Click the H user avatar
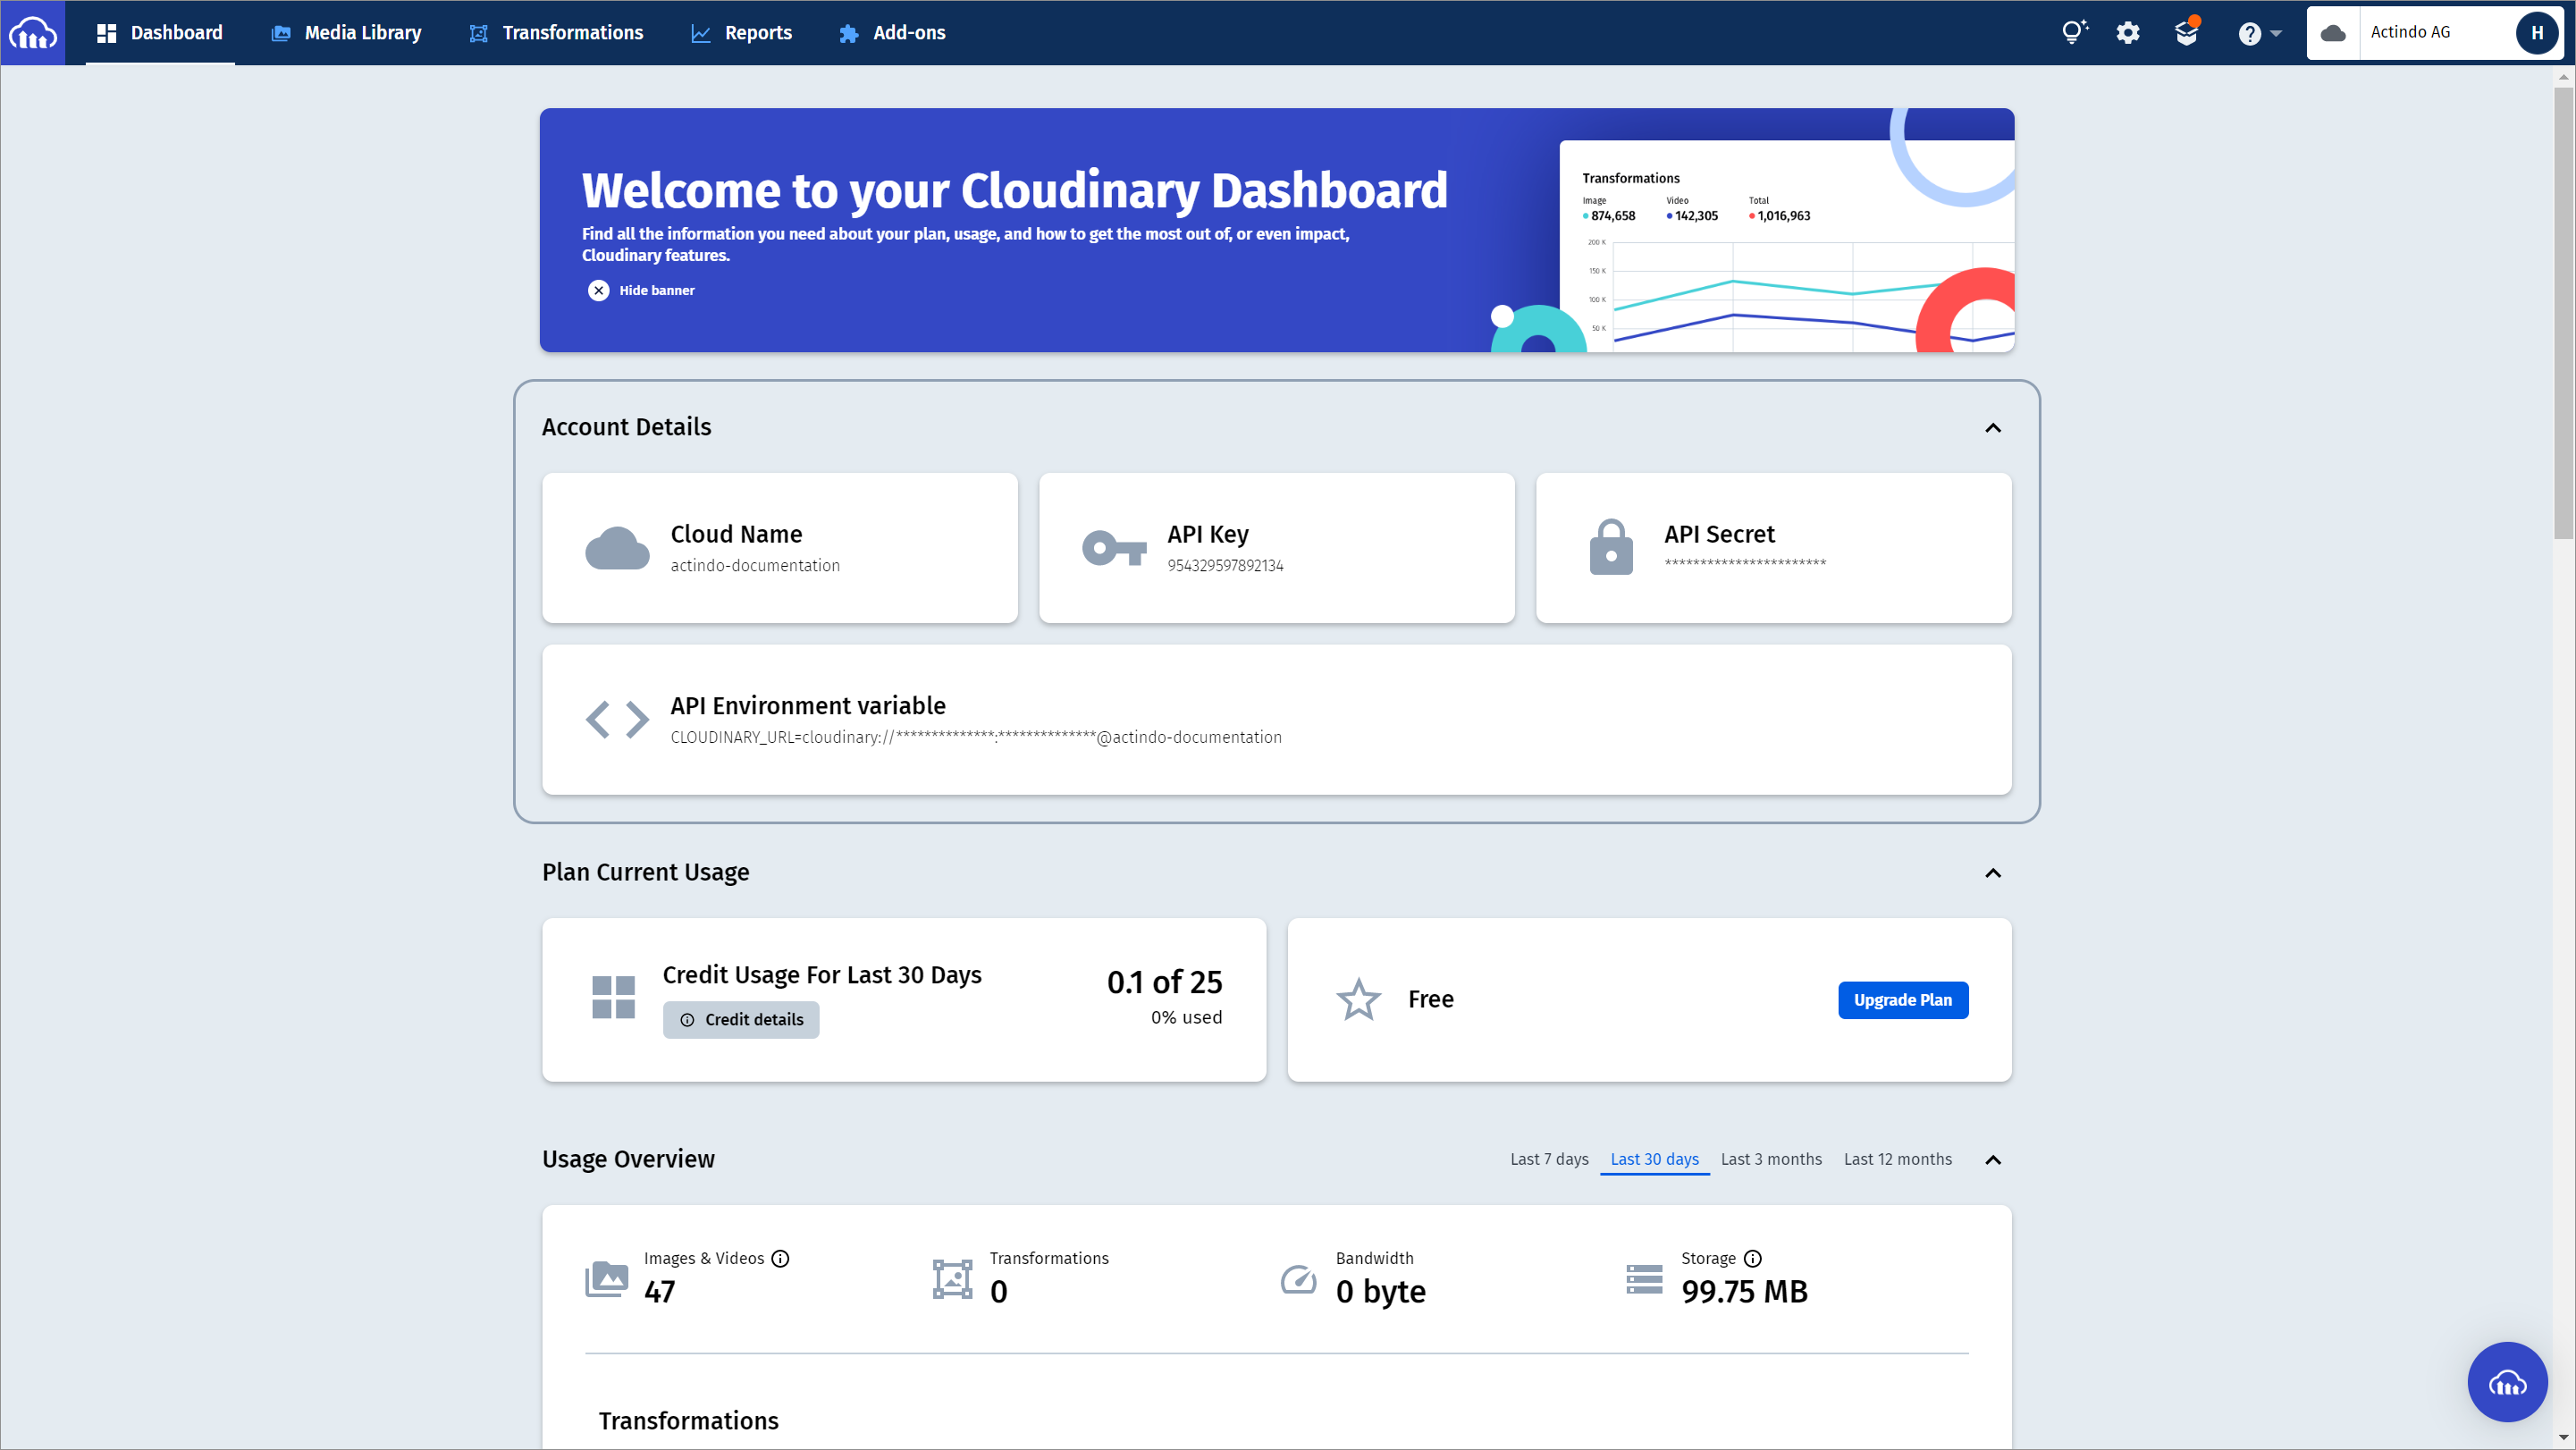Viewport: 2576px width, 1450px height. [x=2536, y=33]
